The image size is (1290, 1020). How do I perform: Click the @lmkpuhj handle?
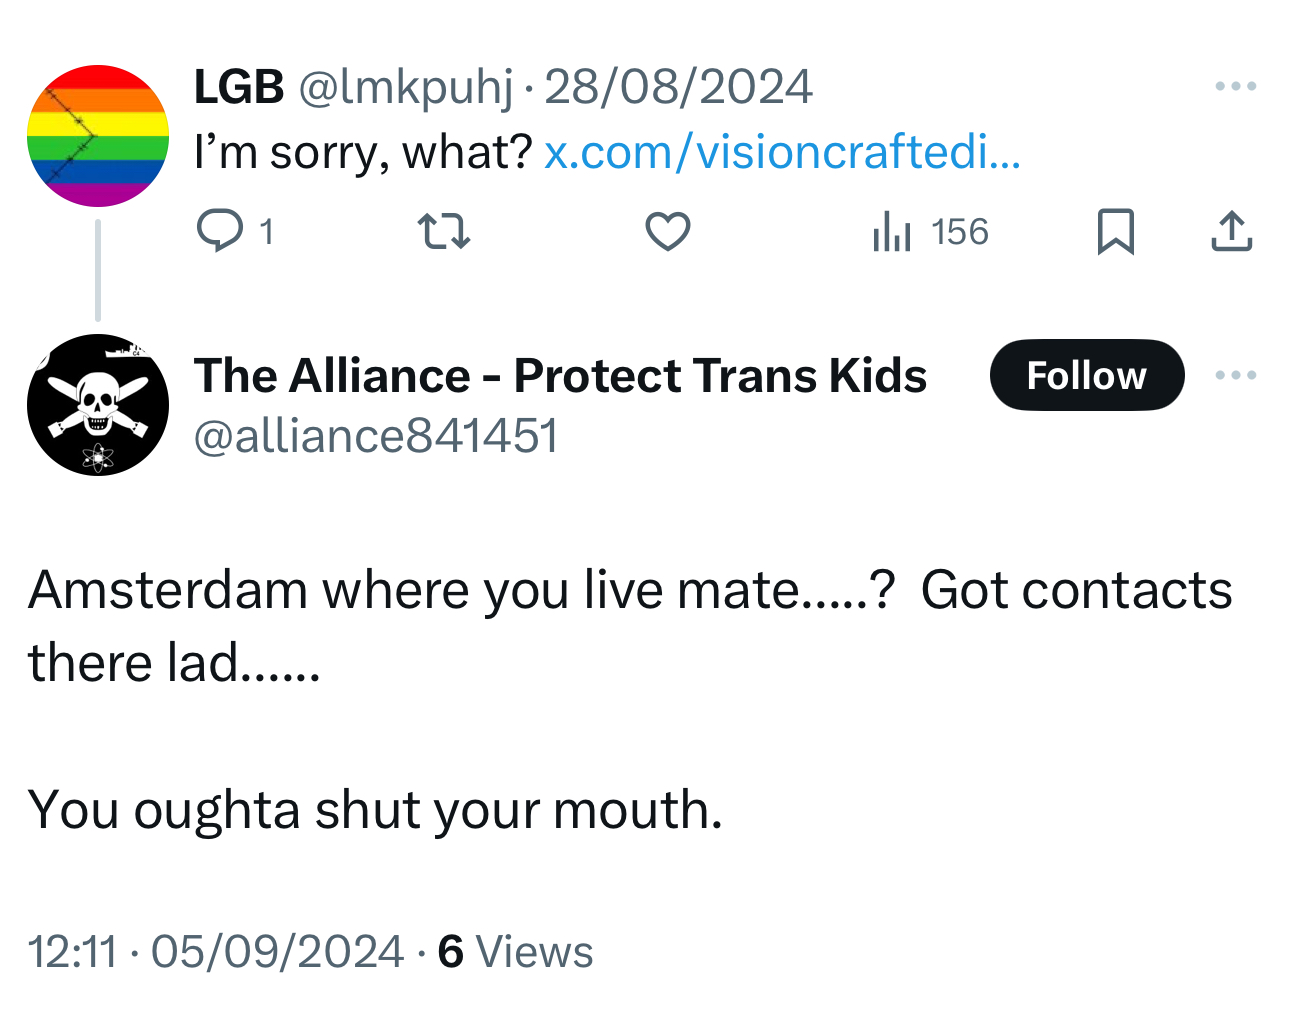[405, 87]
